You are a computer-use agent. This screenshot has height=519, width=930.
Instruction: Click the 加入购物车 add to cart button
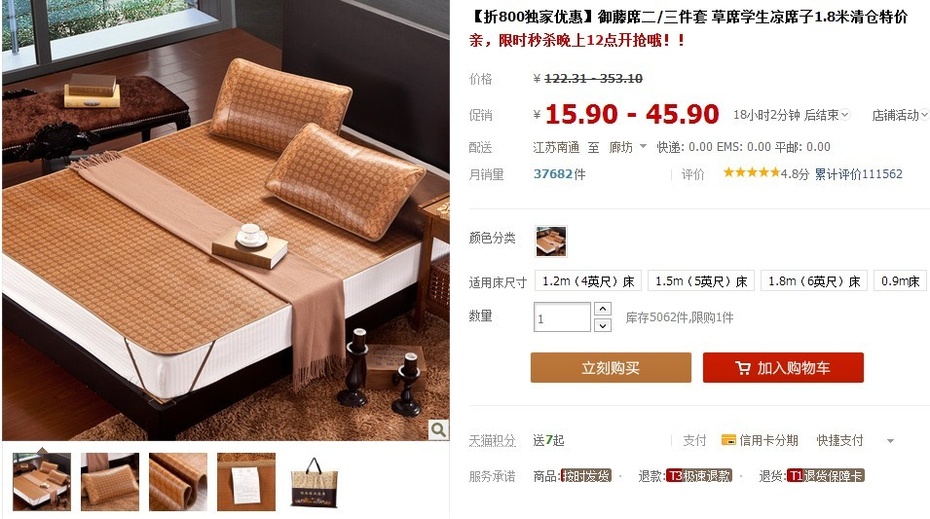tap(783, 368)
